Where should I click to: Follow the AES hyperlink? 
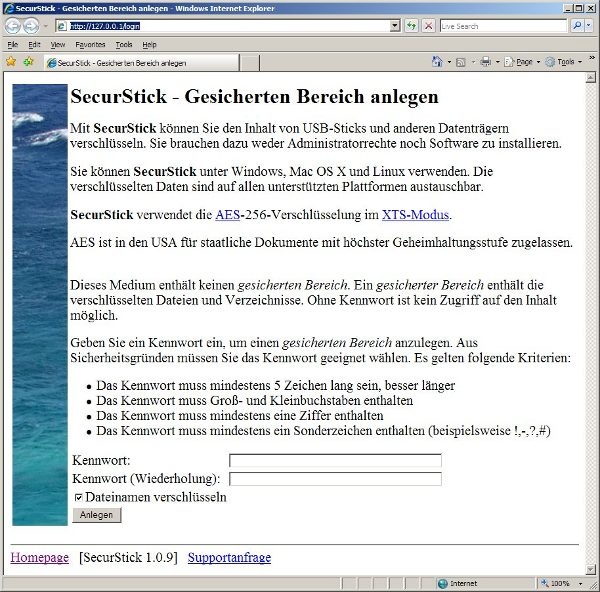coord(227,215)
